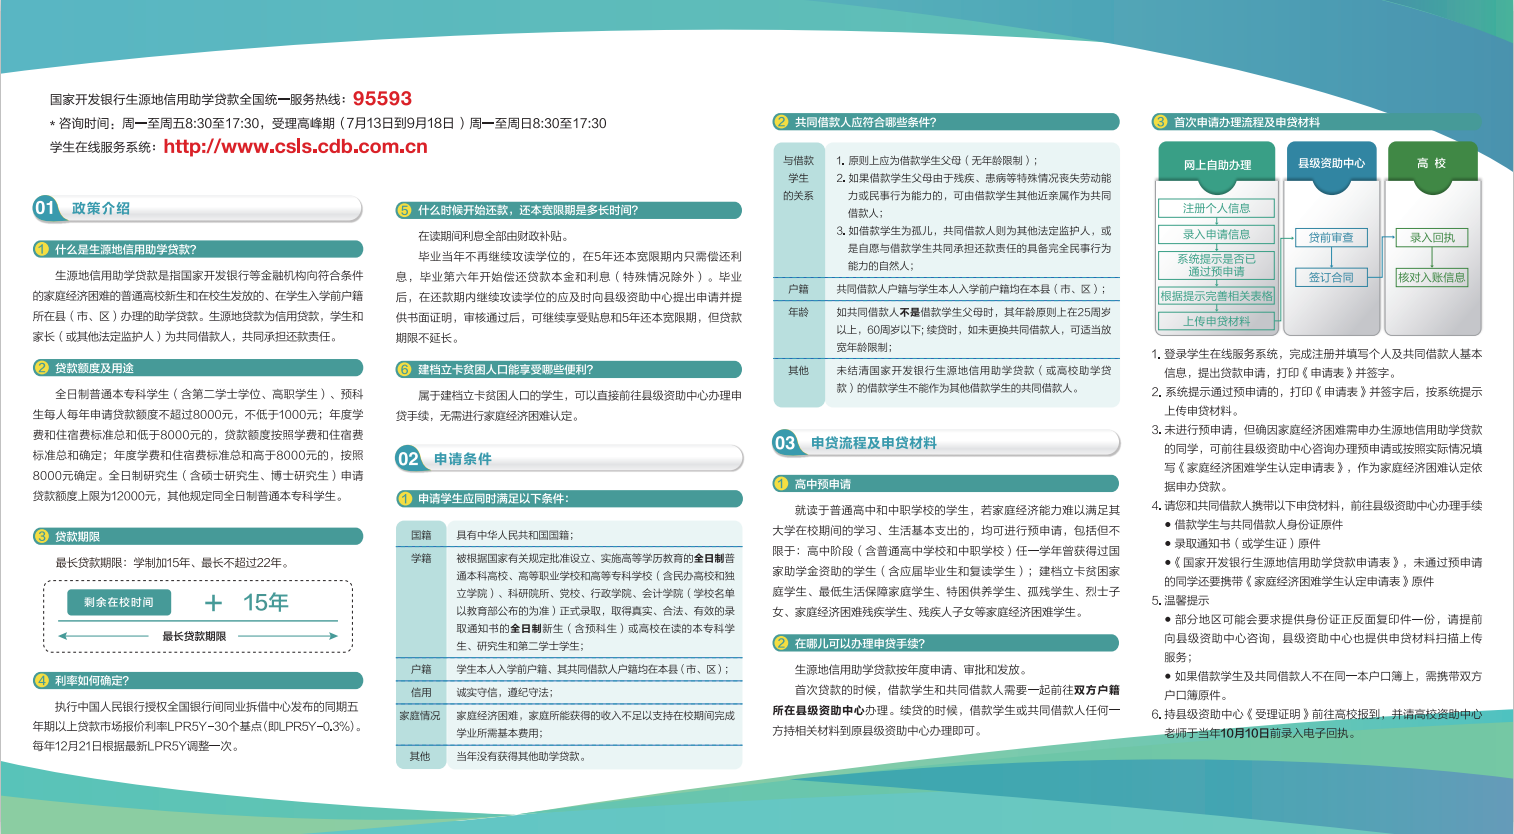Click the number 5 icon beside 什么时候开始还款
The width and height of the screenshot is (1514, 834).
point(405,210)
